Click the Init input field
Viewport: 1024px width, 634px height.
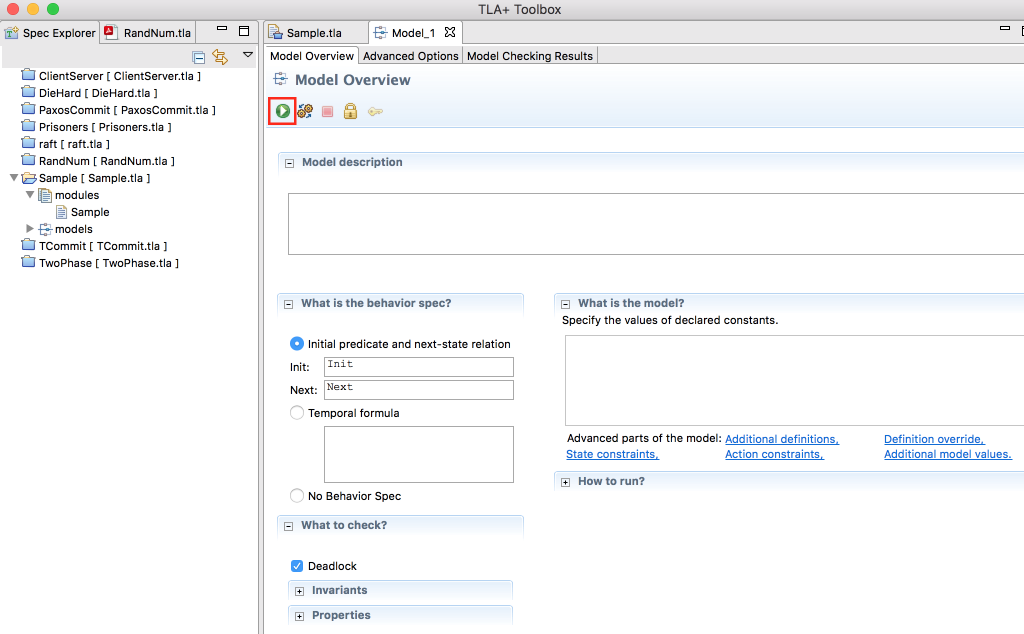coord(419,367)
